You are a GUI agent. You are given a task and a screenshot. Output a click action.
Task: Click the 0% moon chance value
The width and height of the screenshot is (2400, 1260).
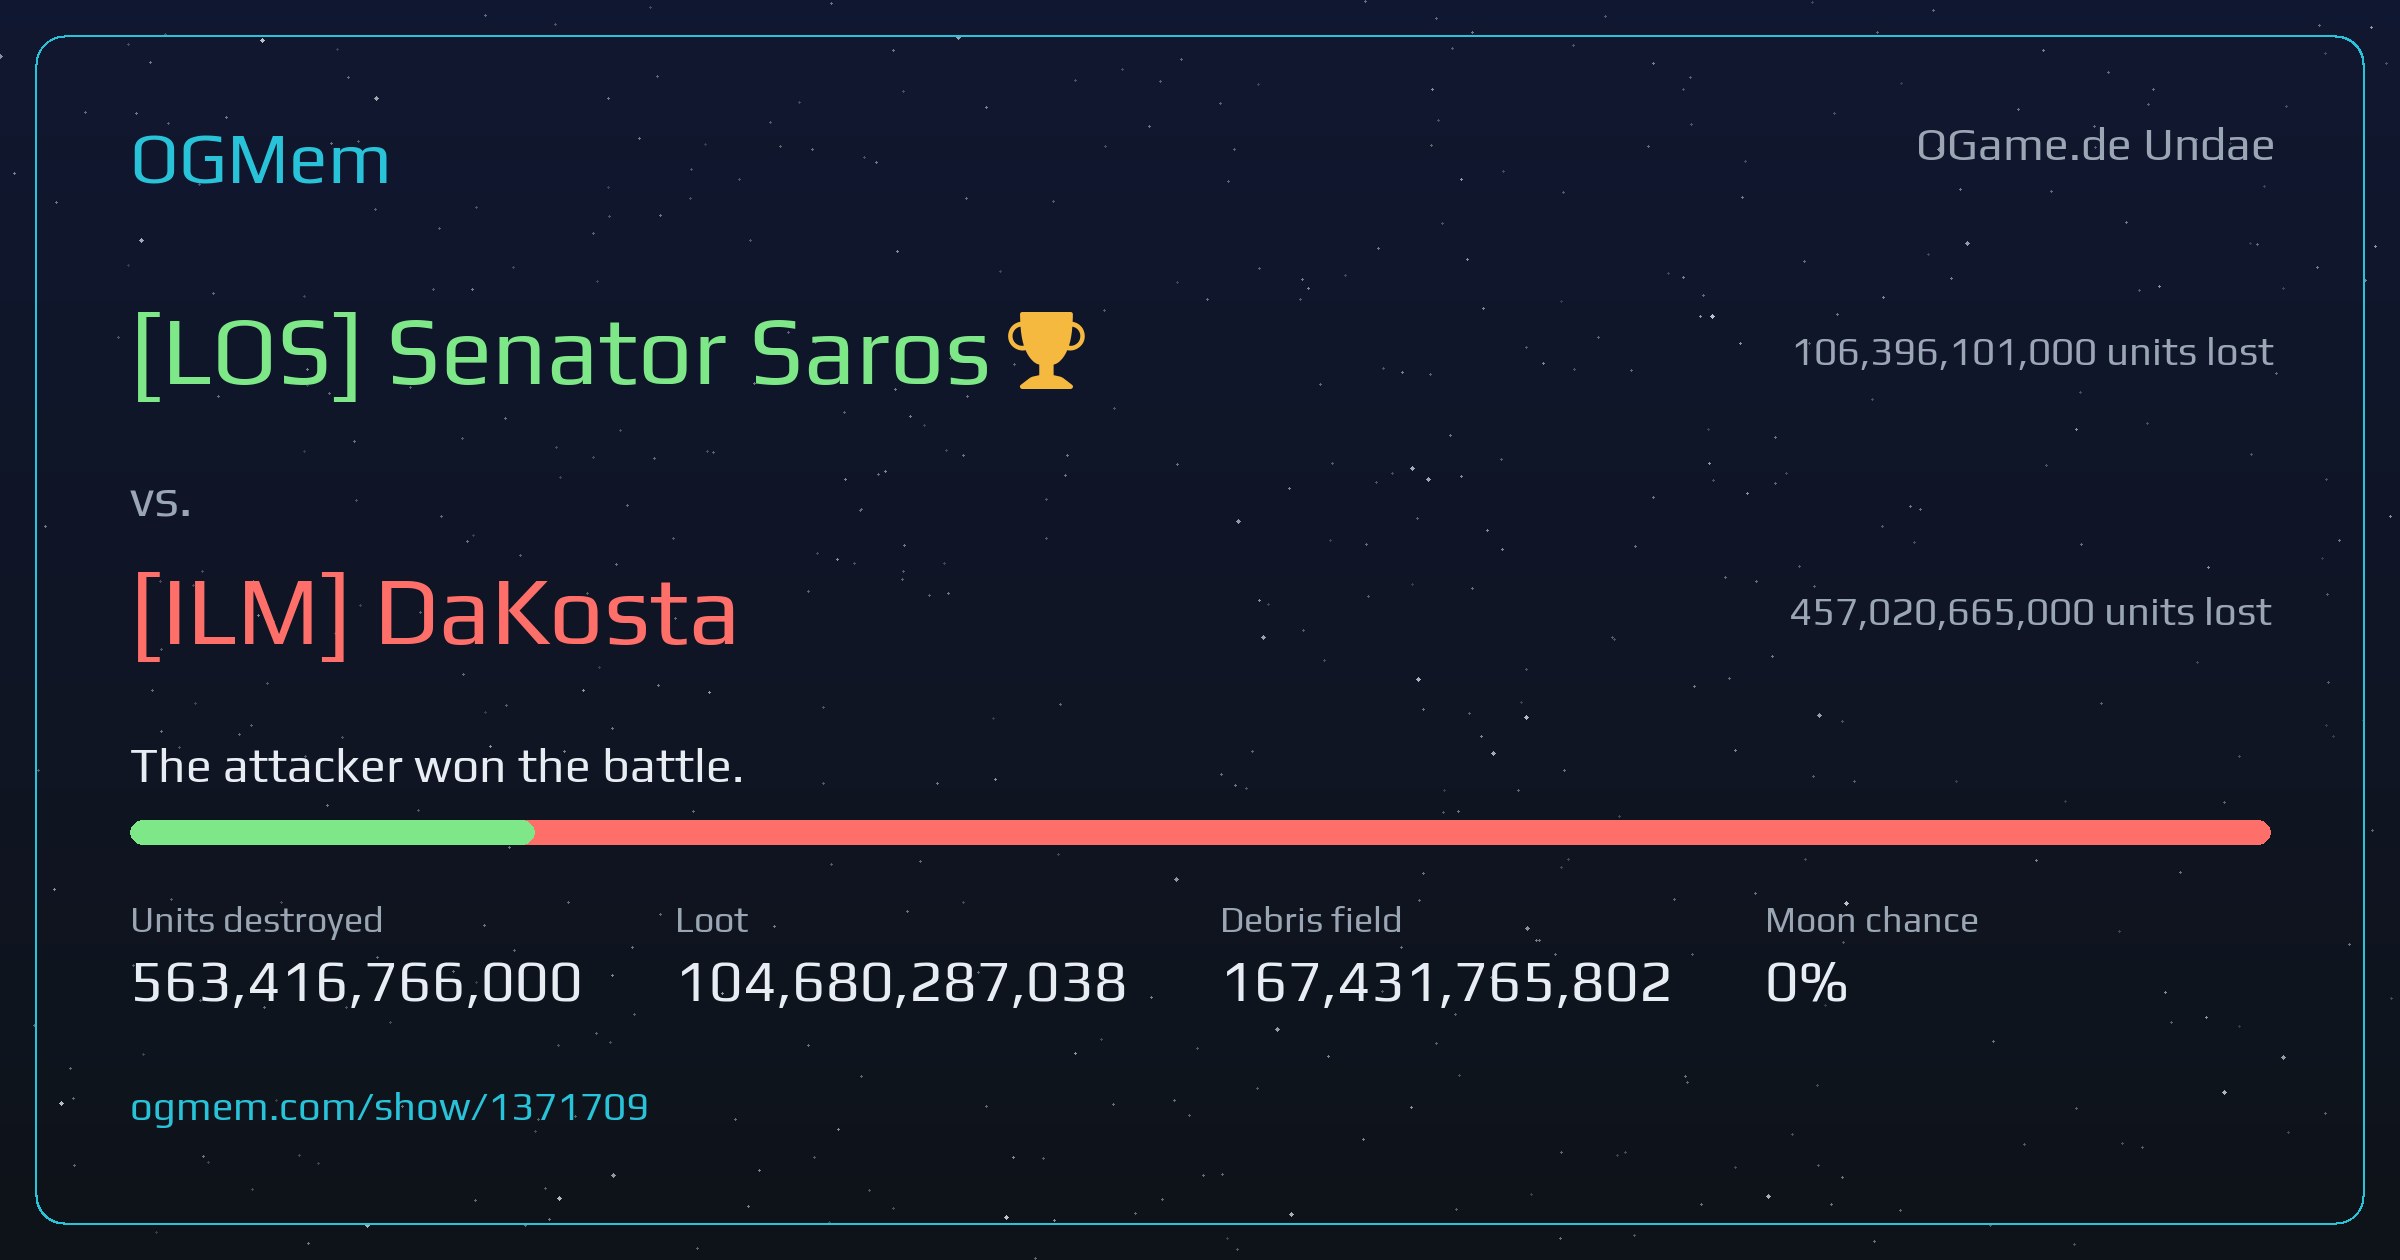tap(1807, 982)
